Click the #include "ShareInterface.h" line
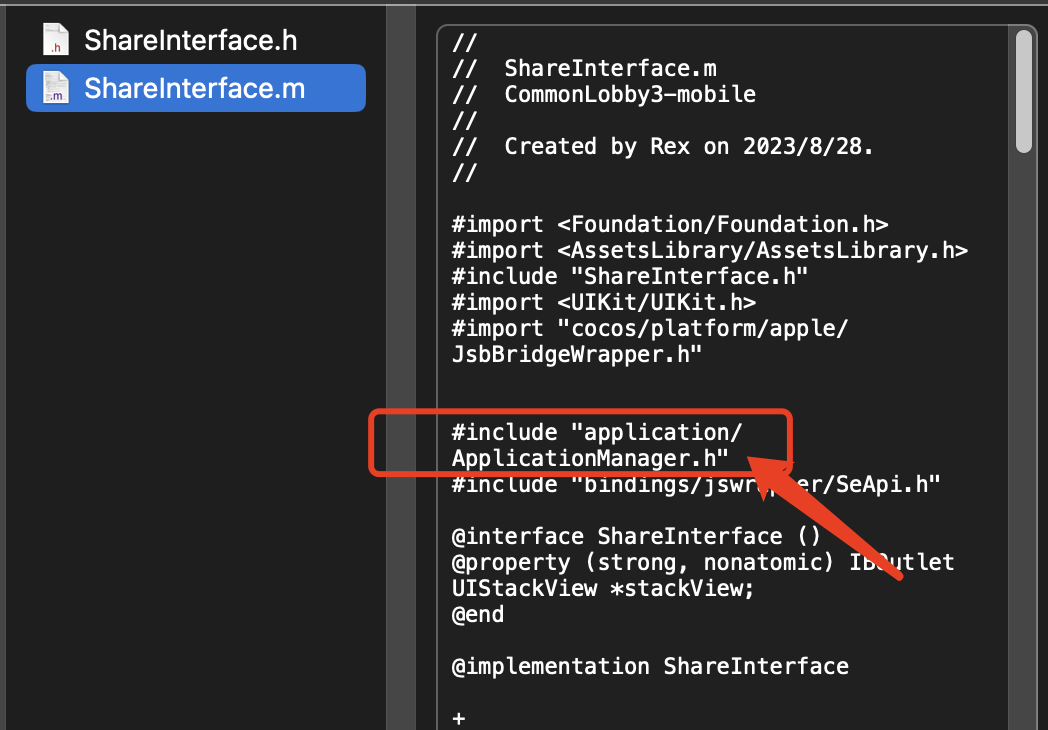 [x=630, y=276]
